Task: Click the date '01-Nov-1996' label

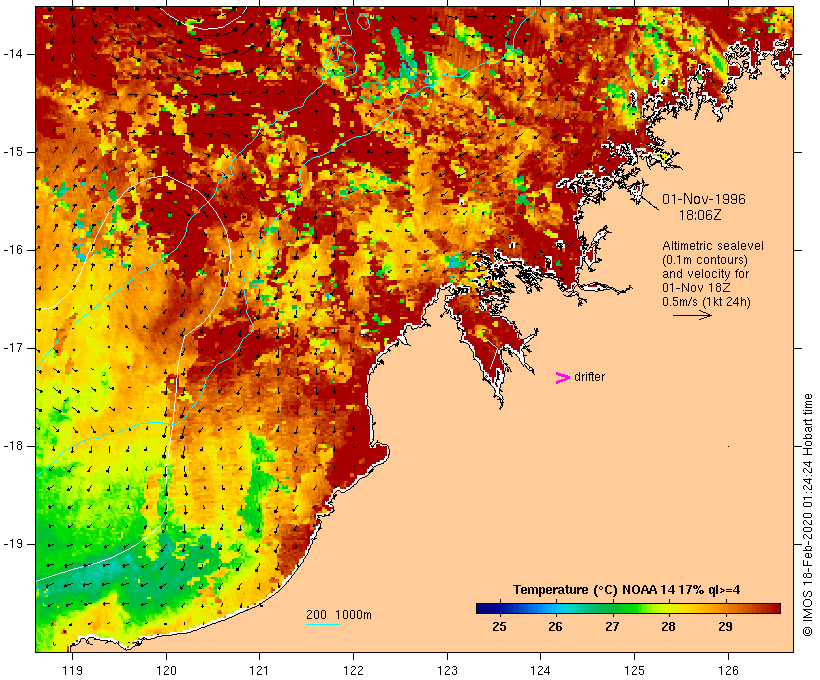Action: click(704, 199)
